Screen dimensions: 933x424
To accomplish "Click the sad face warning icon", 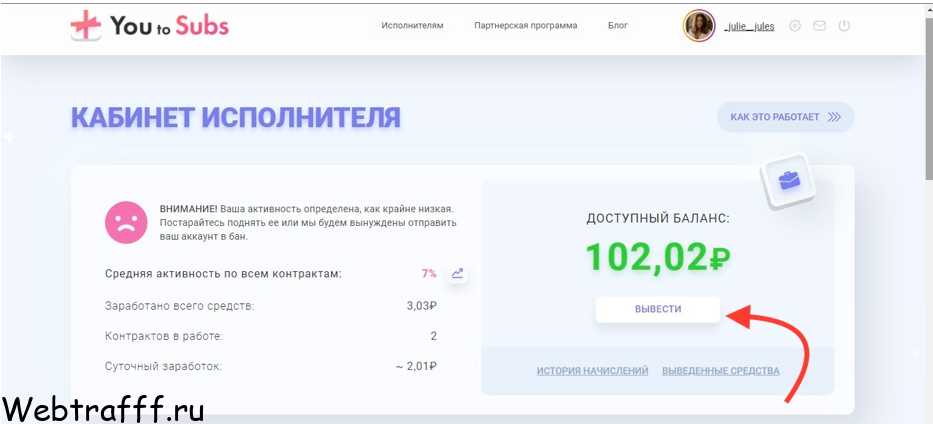I will [126, 222].
